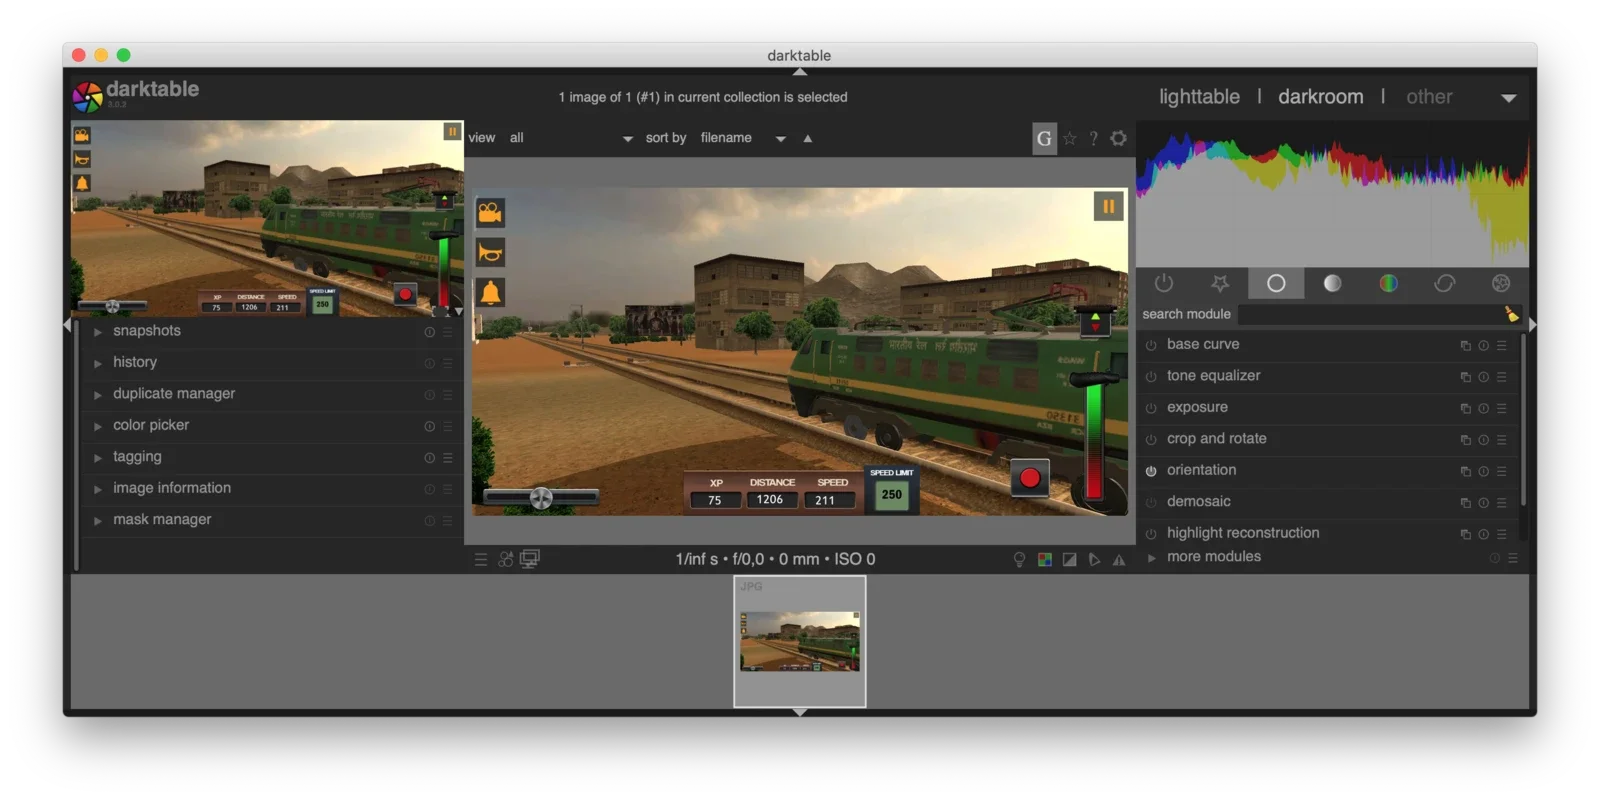Screen dimensions: 1600x800
Task: Toggle gamut check warning triangle icon
Action: tap(1119, 560)
